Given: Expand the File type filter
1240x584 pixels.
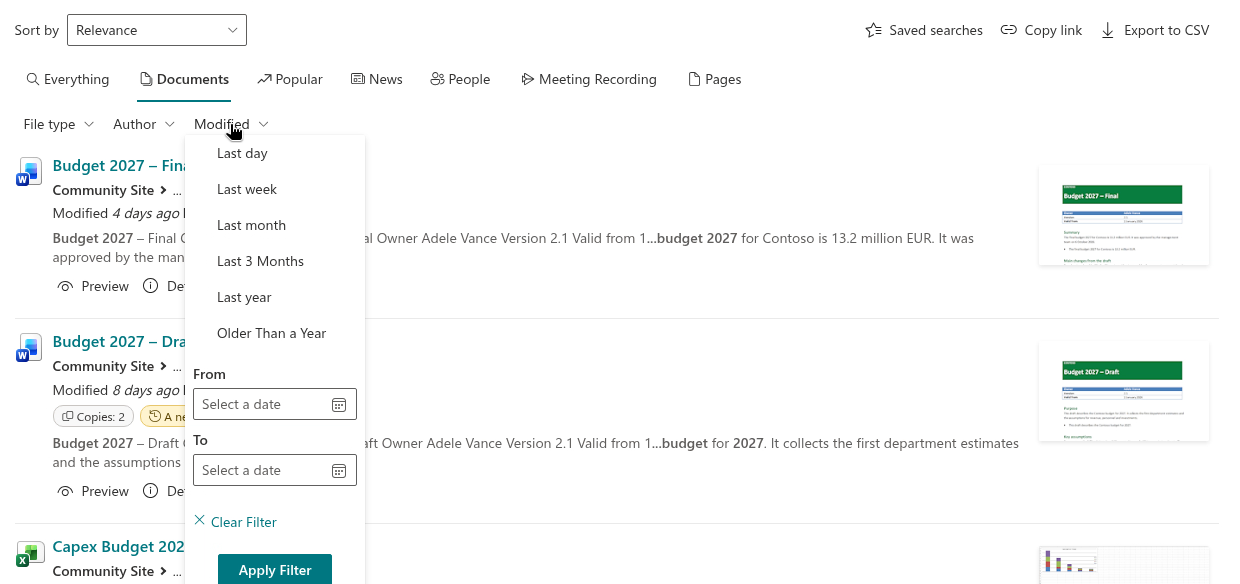Looking at the screenshot, I should (59, 124).
